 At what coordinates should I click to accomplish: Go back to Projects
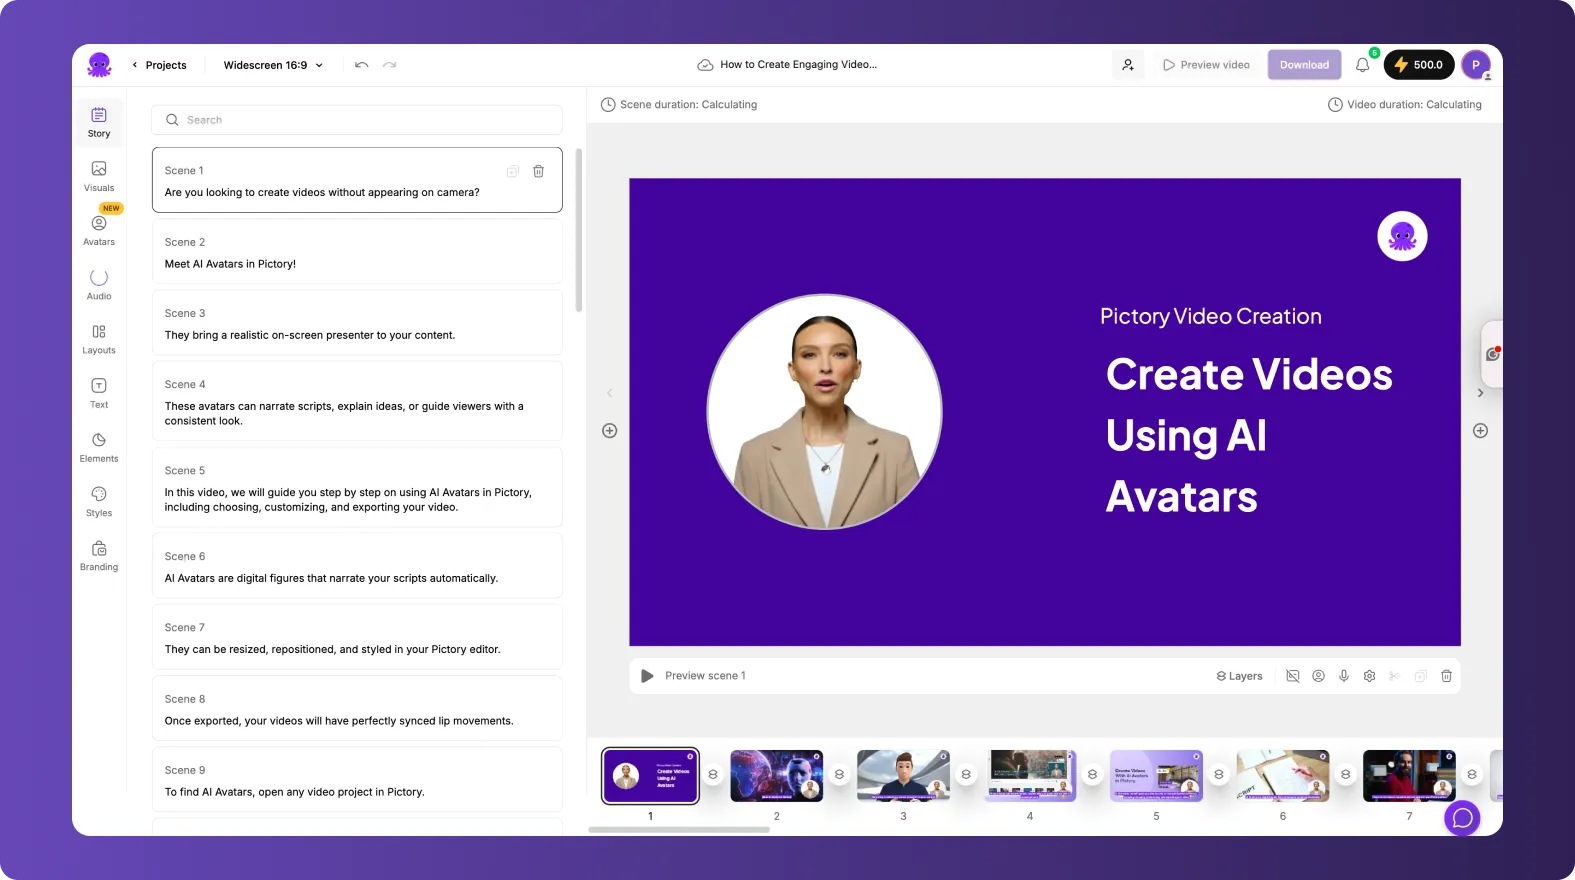pos(159,65)
